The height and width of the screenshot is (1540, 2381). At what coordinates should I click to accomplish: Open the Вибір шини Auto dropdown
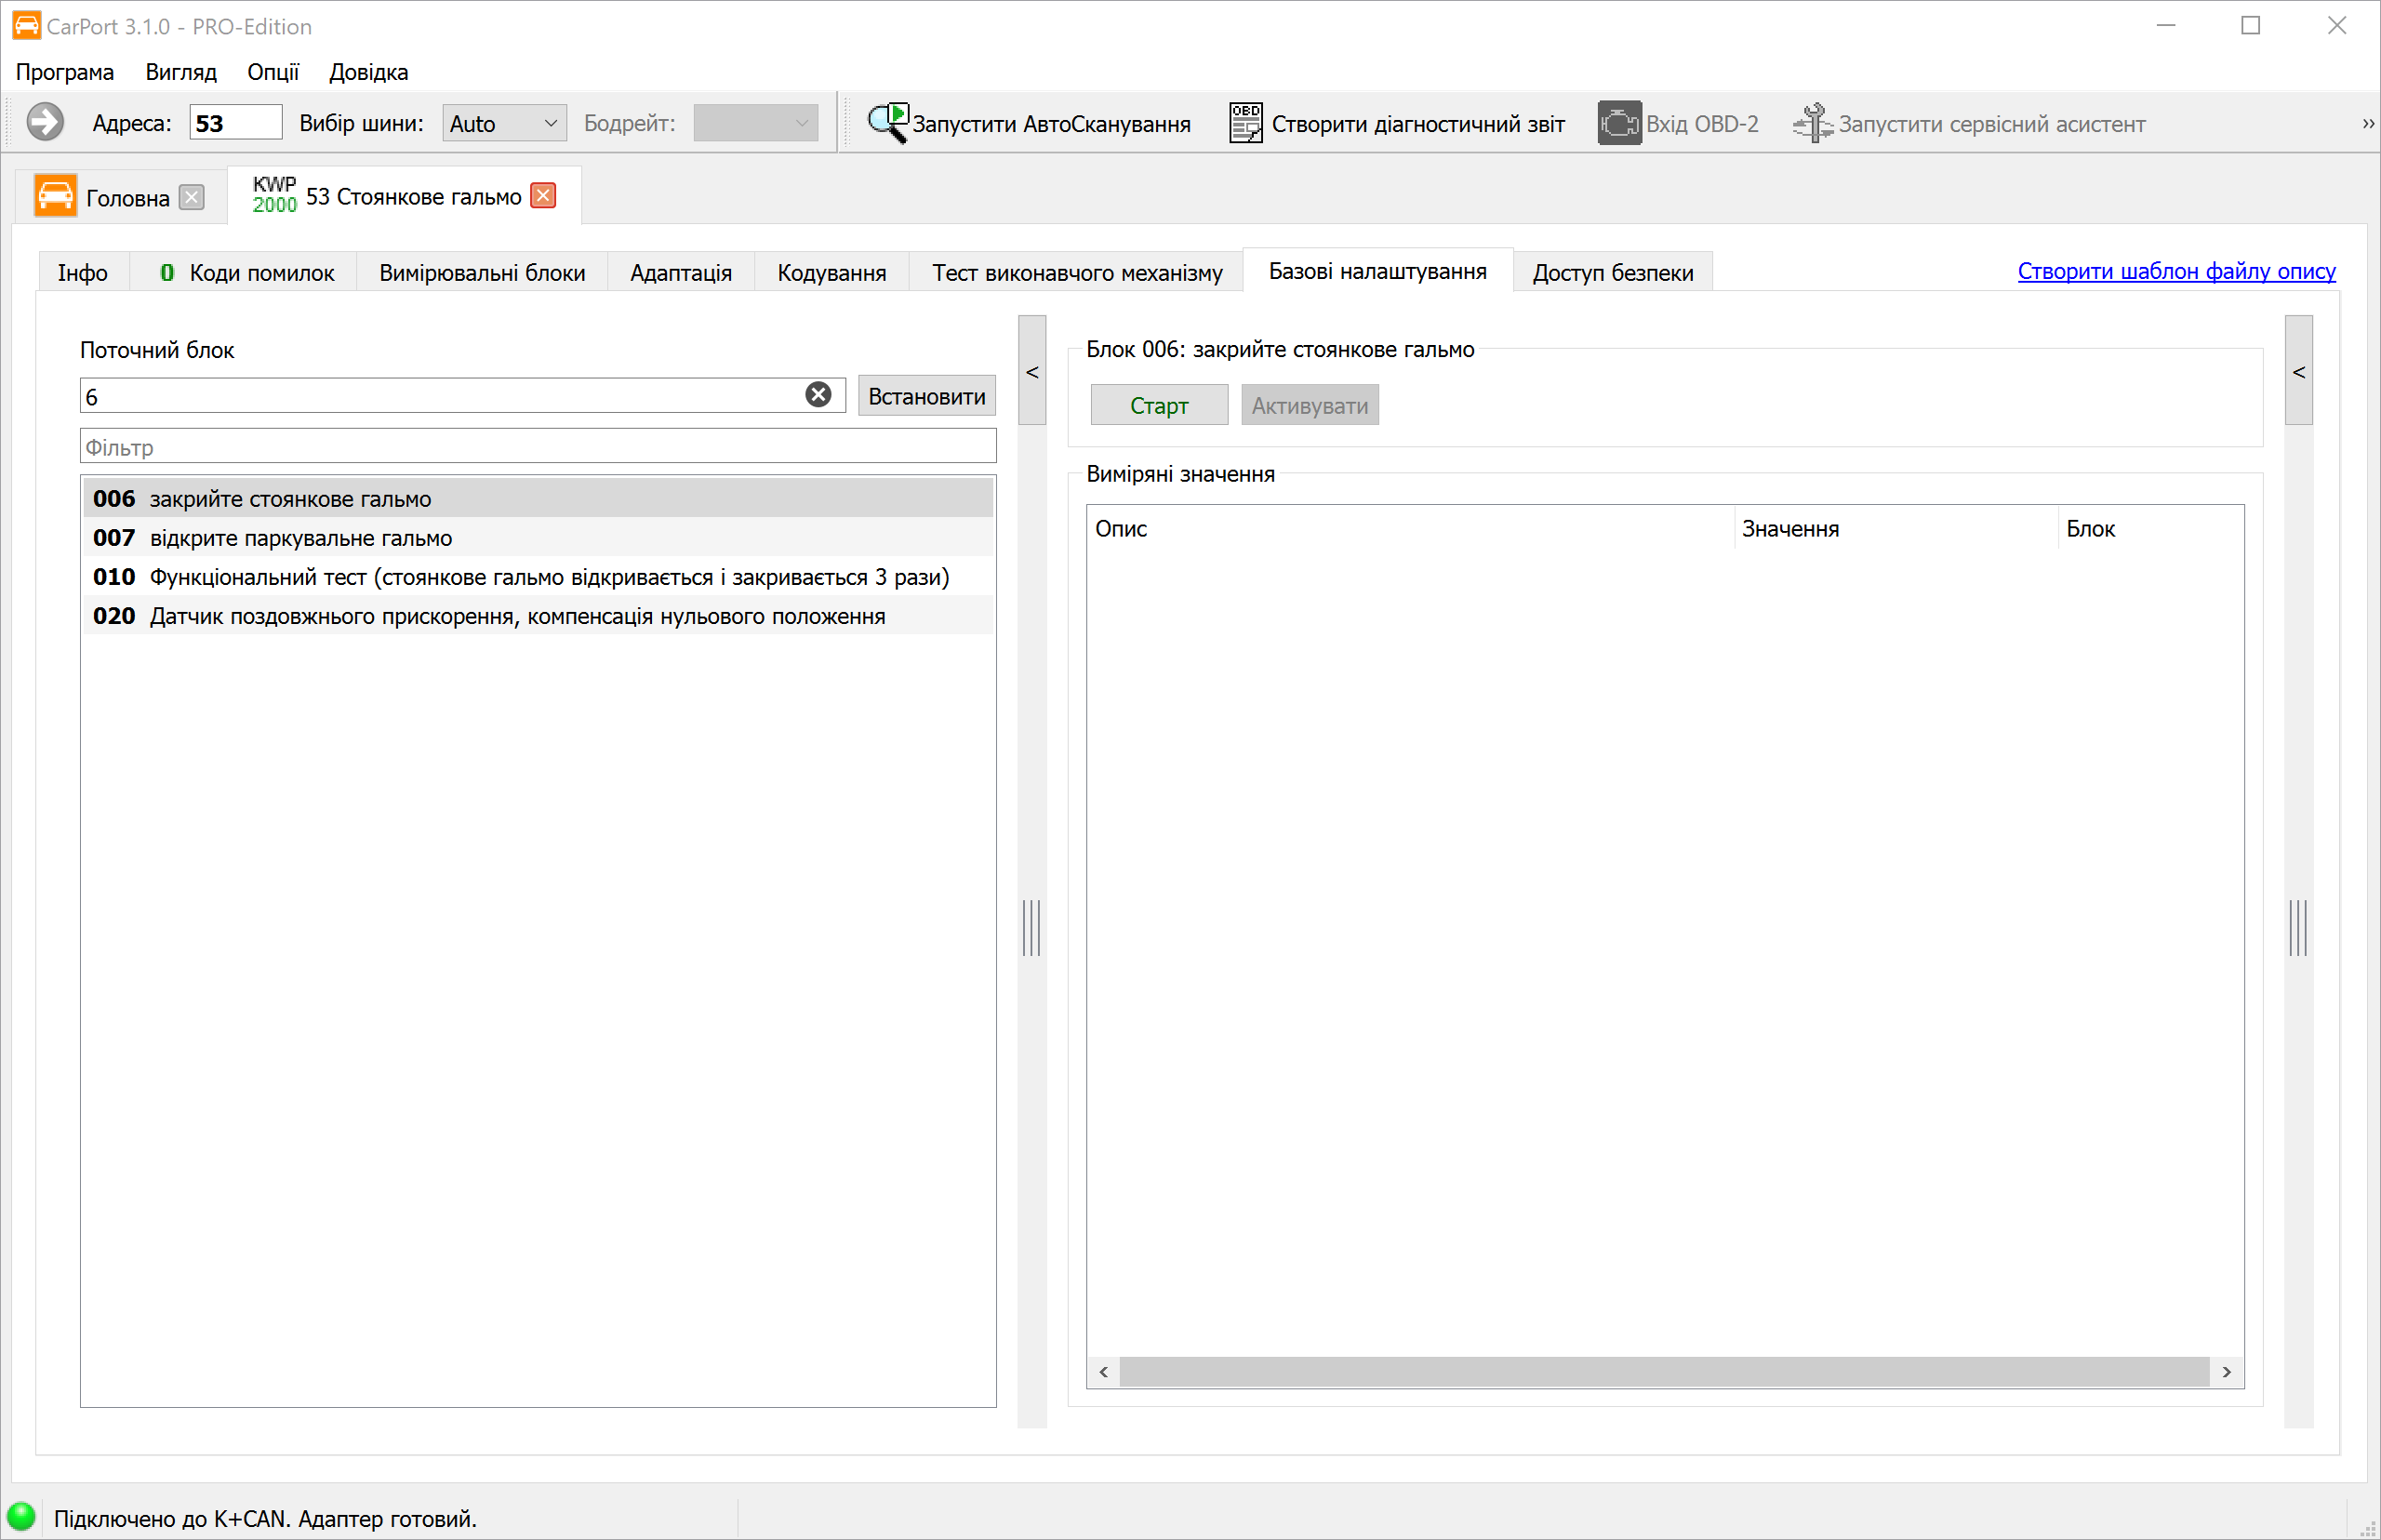tap(504, 123)
